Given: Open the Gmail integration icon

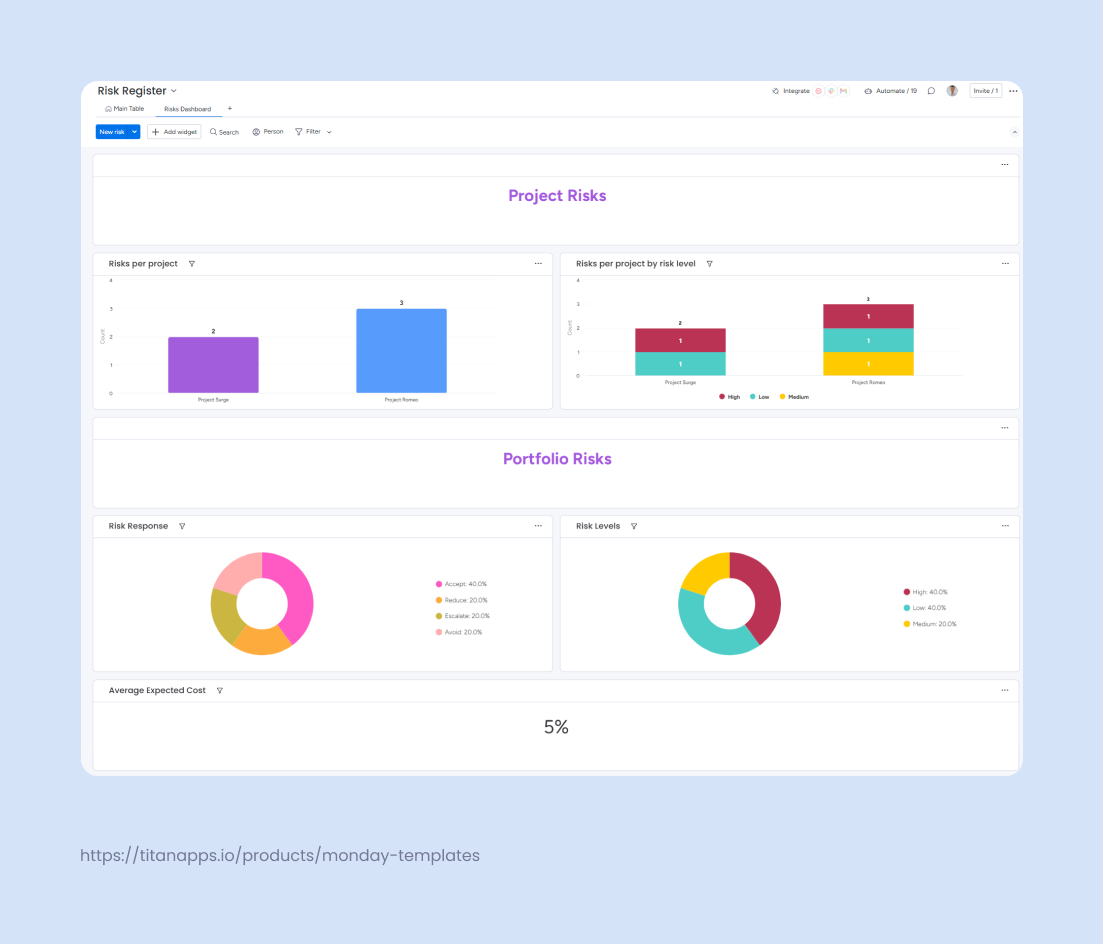Looking at the screenshot, I should click(843, 90).
